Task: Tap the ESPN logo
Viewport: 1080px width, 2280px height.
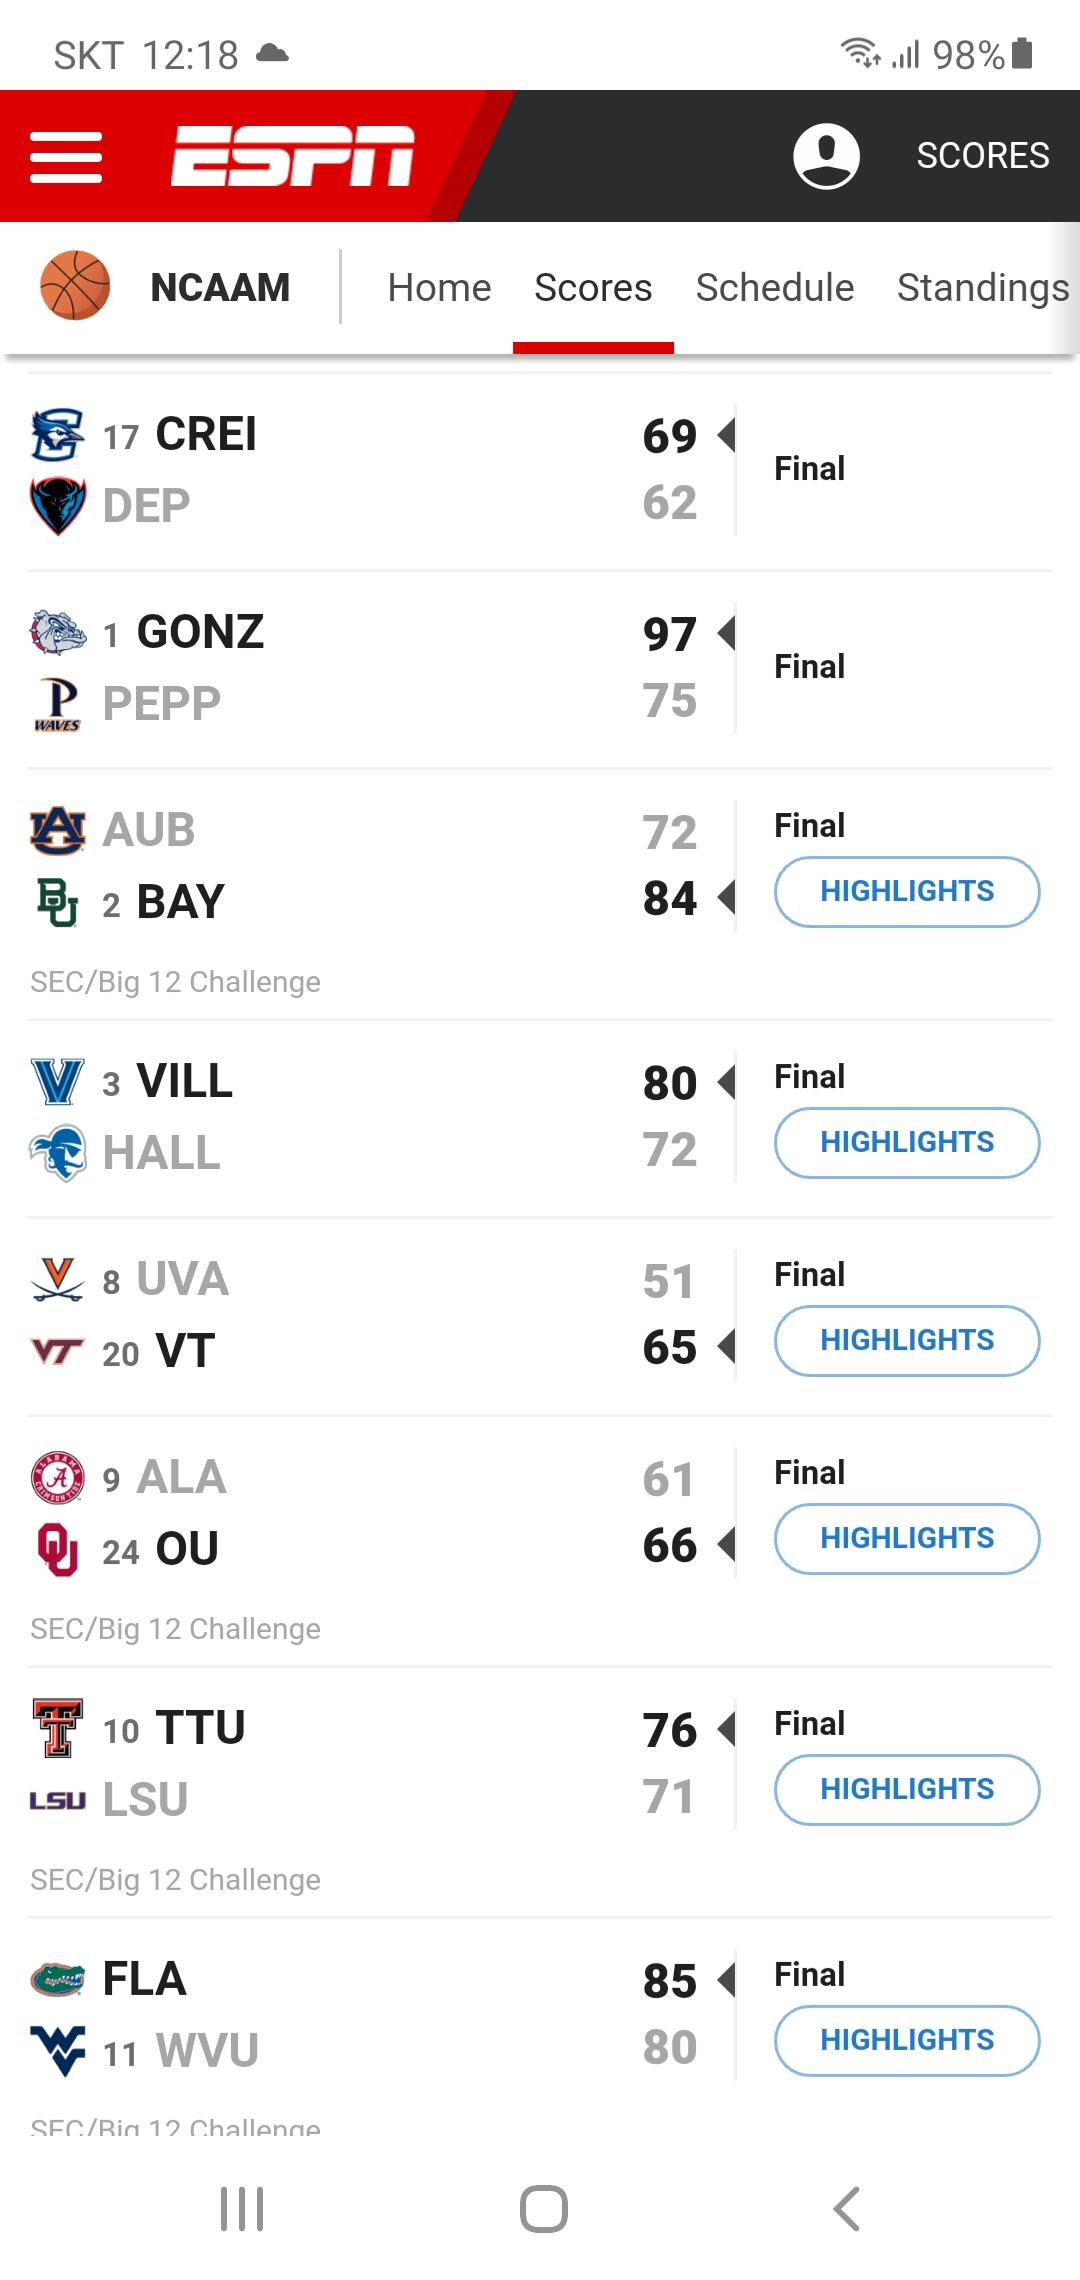Action: [292, 157]
